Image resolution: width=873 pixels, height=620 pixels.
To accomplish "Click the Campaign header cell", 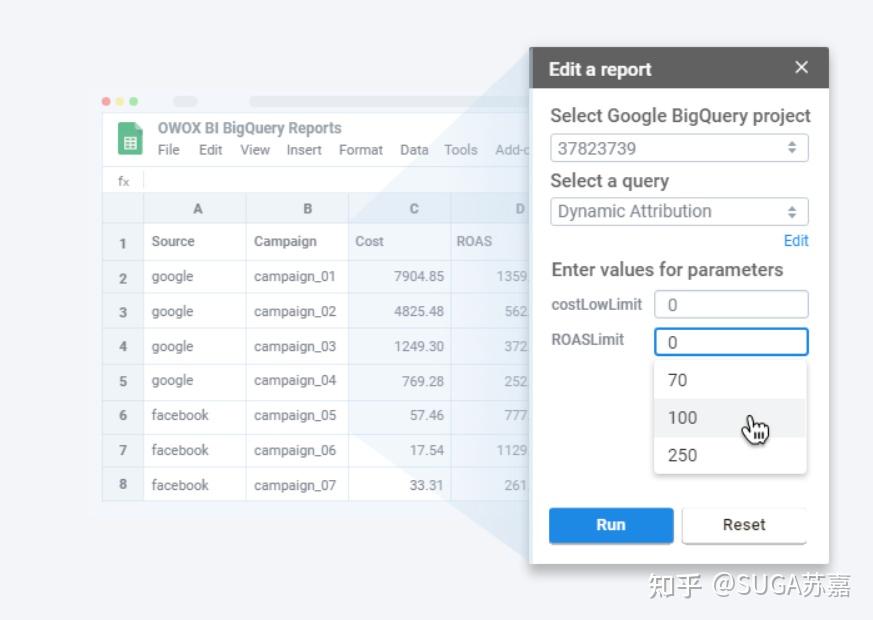I will point(297,242).
